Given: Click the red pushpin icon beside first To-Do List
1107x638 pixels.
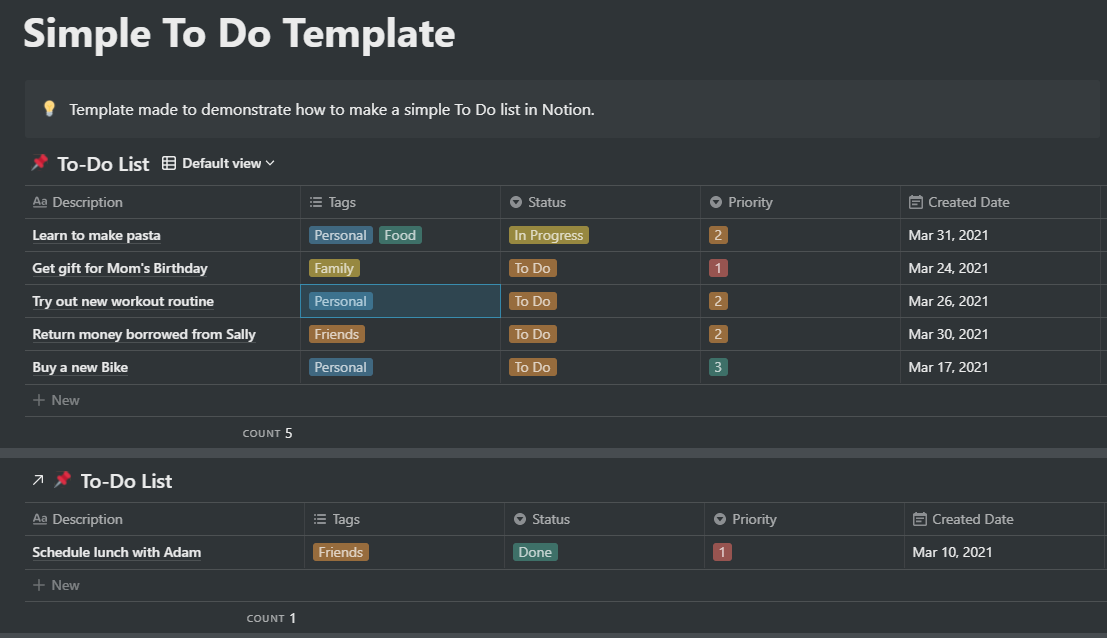Looking at the screenshot, I should (40, 163).
